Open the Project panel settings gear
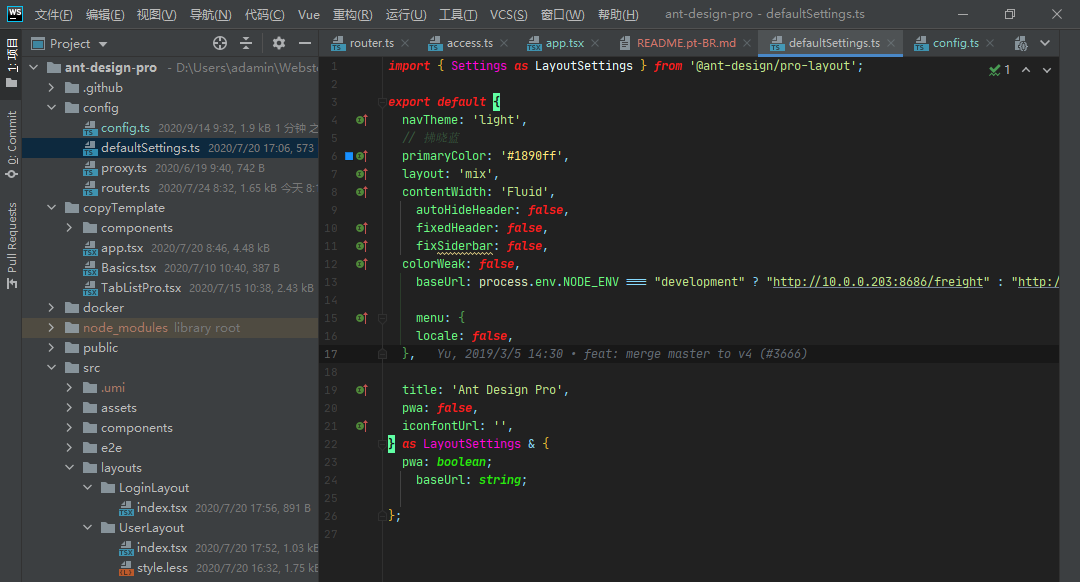The width and height of the screenshot is (1080, 582). pos(279,43)
